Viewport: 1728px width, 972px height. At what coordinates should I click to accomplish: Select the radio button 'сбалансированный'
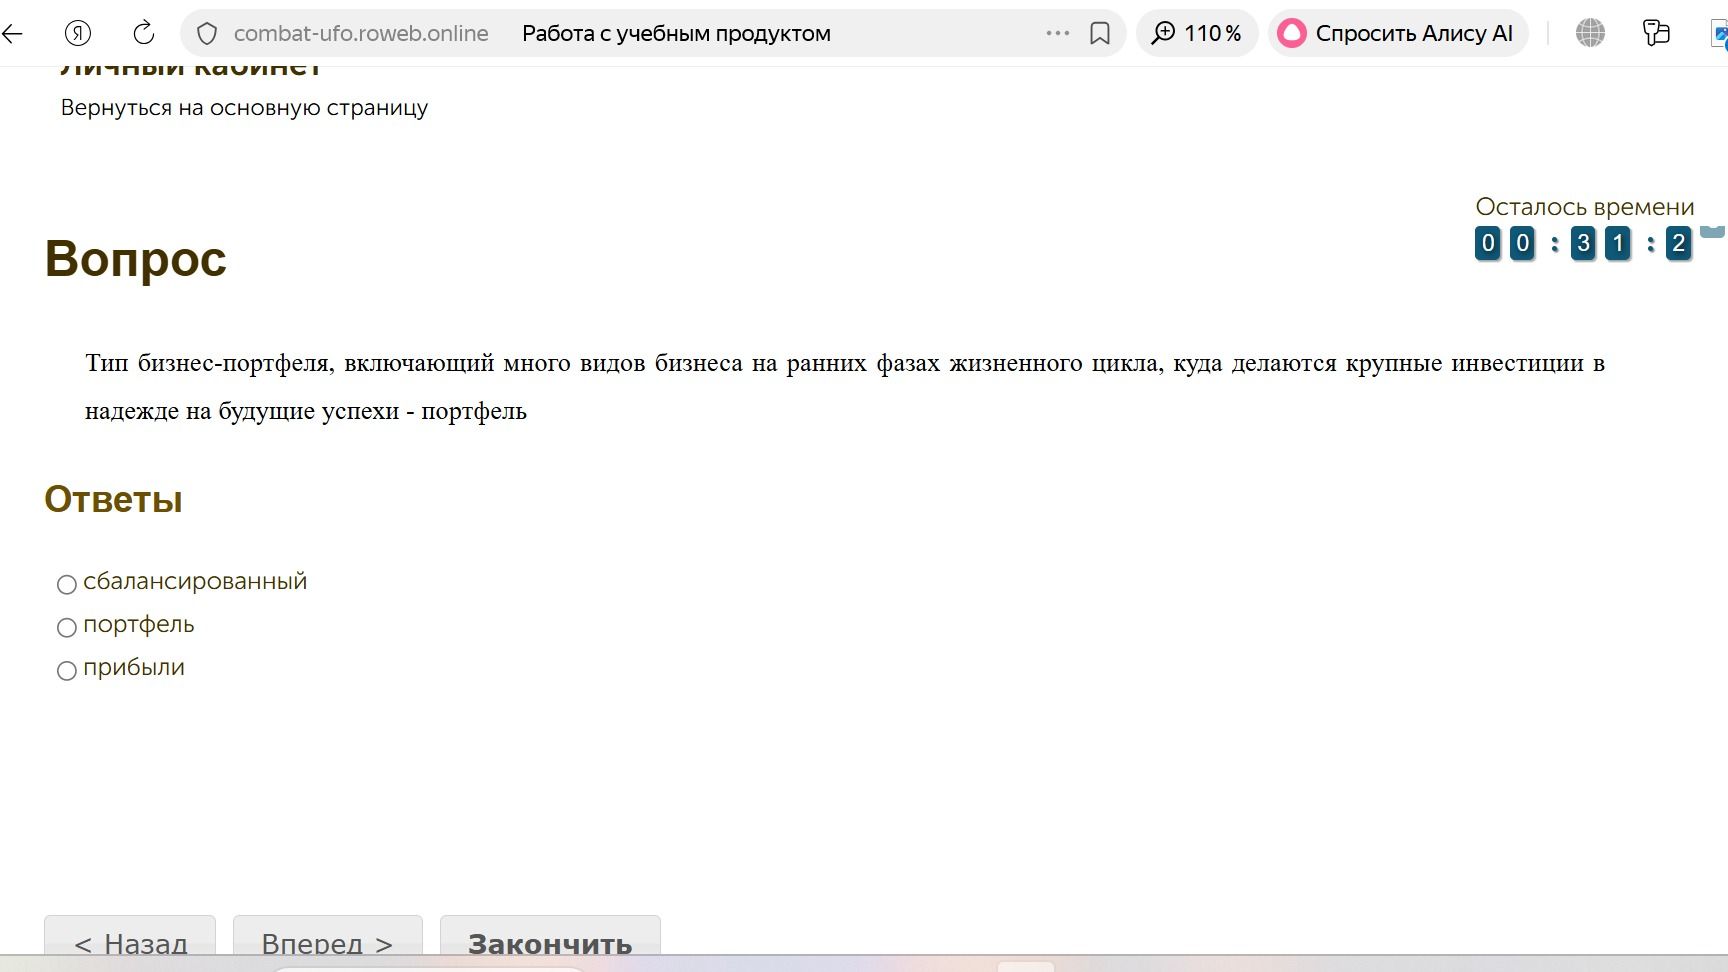coord(67,584)
